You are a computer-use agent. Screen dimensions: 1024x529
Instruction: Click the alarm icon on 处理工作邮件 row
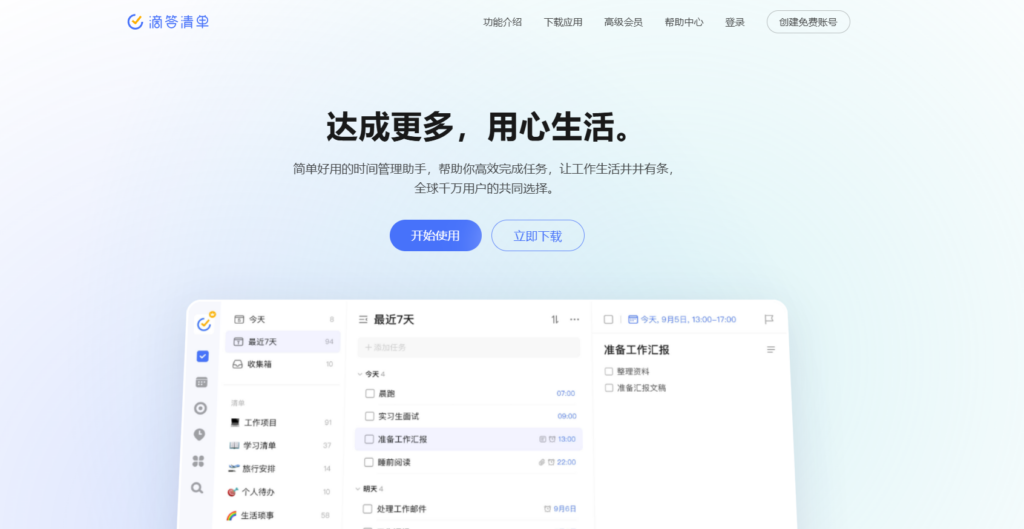547,509
